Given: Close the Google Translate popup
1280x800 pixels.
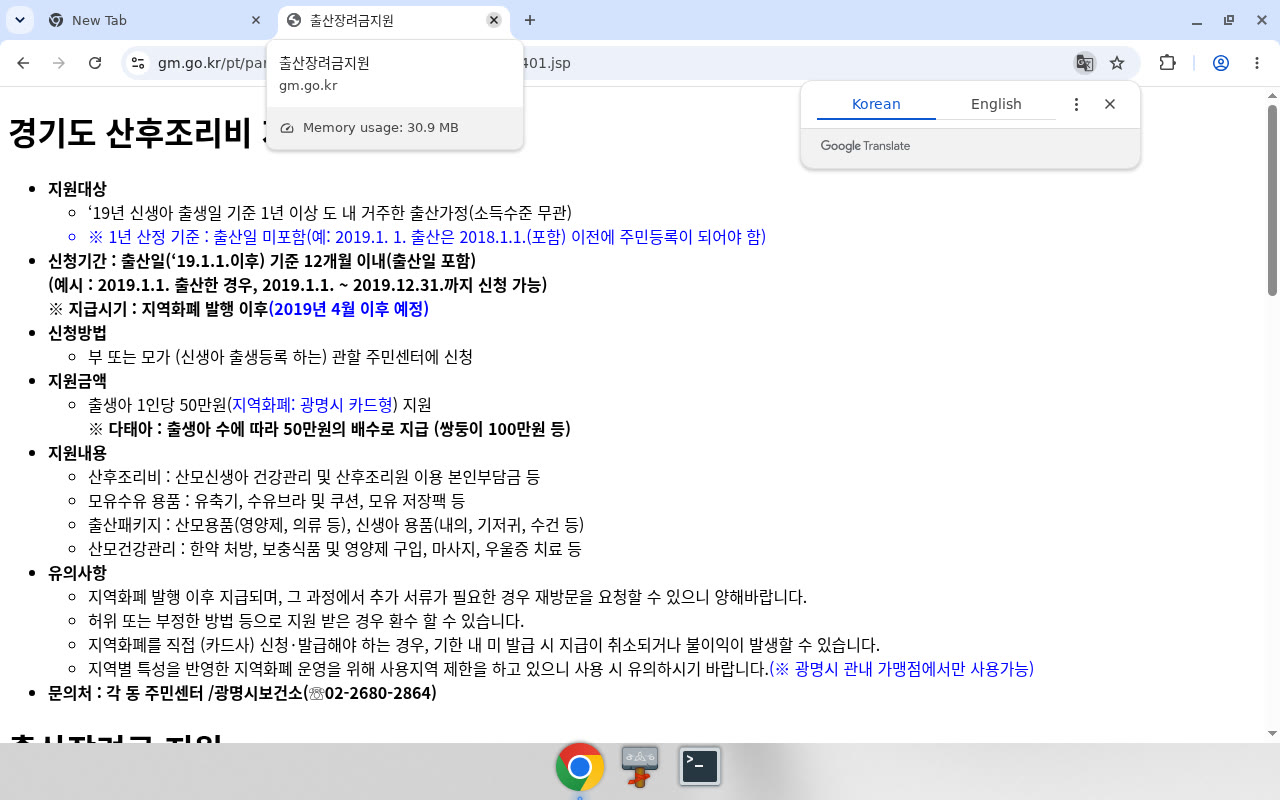Looking at the screenshot, I should [1110, 104].
